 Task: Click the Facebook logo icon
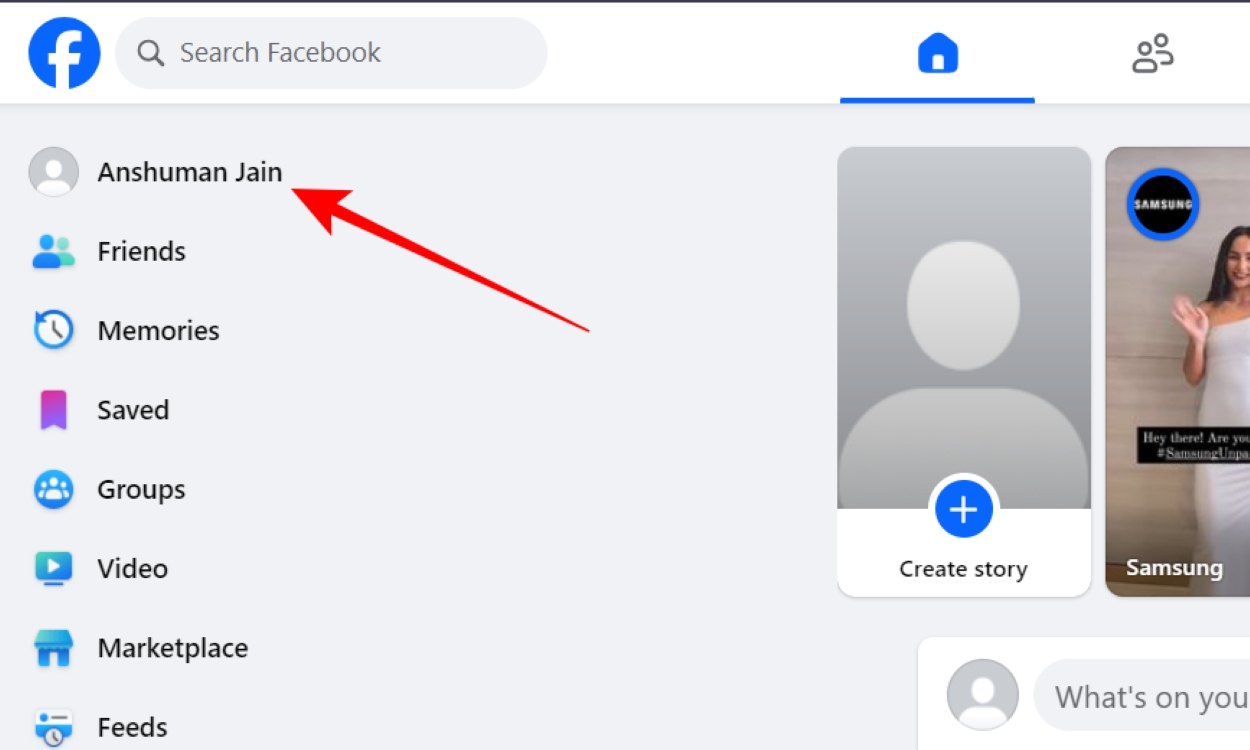[64, 53]
